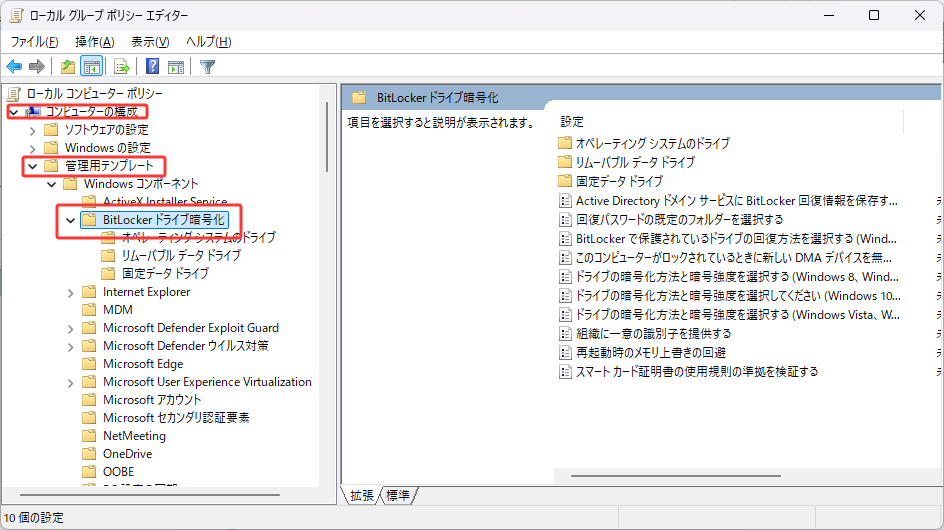Click the OOBE folder icon in tree
This screenshot has height=530, width=944.
(89, 472)
